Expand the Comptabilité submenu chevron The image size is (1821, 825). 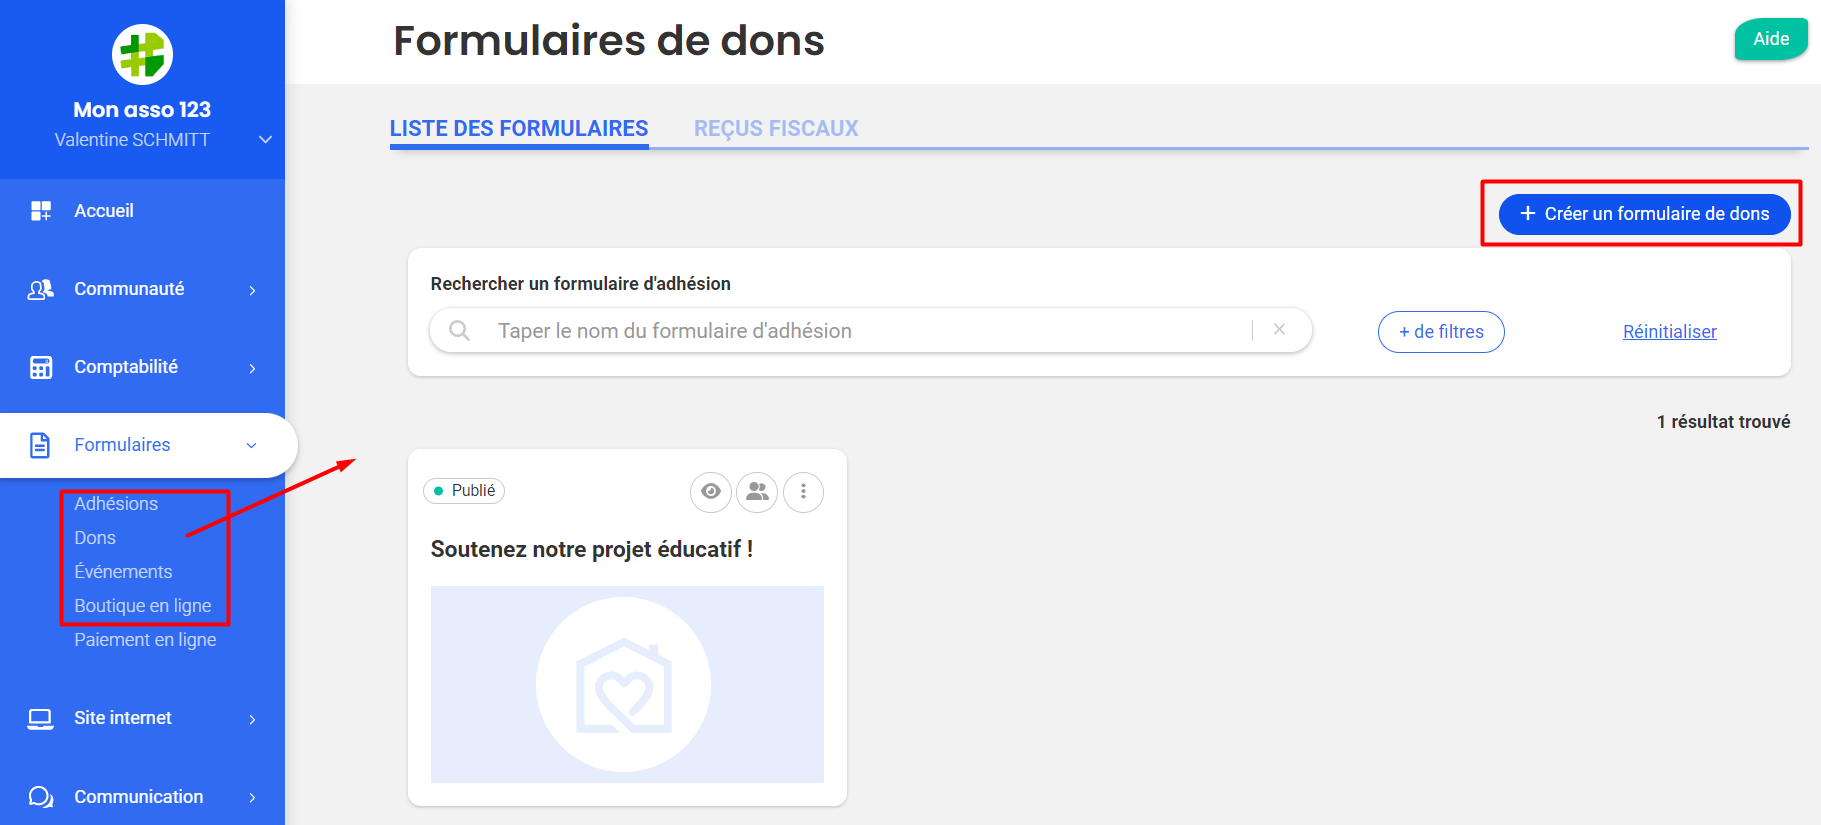click(x=252, y=368)
